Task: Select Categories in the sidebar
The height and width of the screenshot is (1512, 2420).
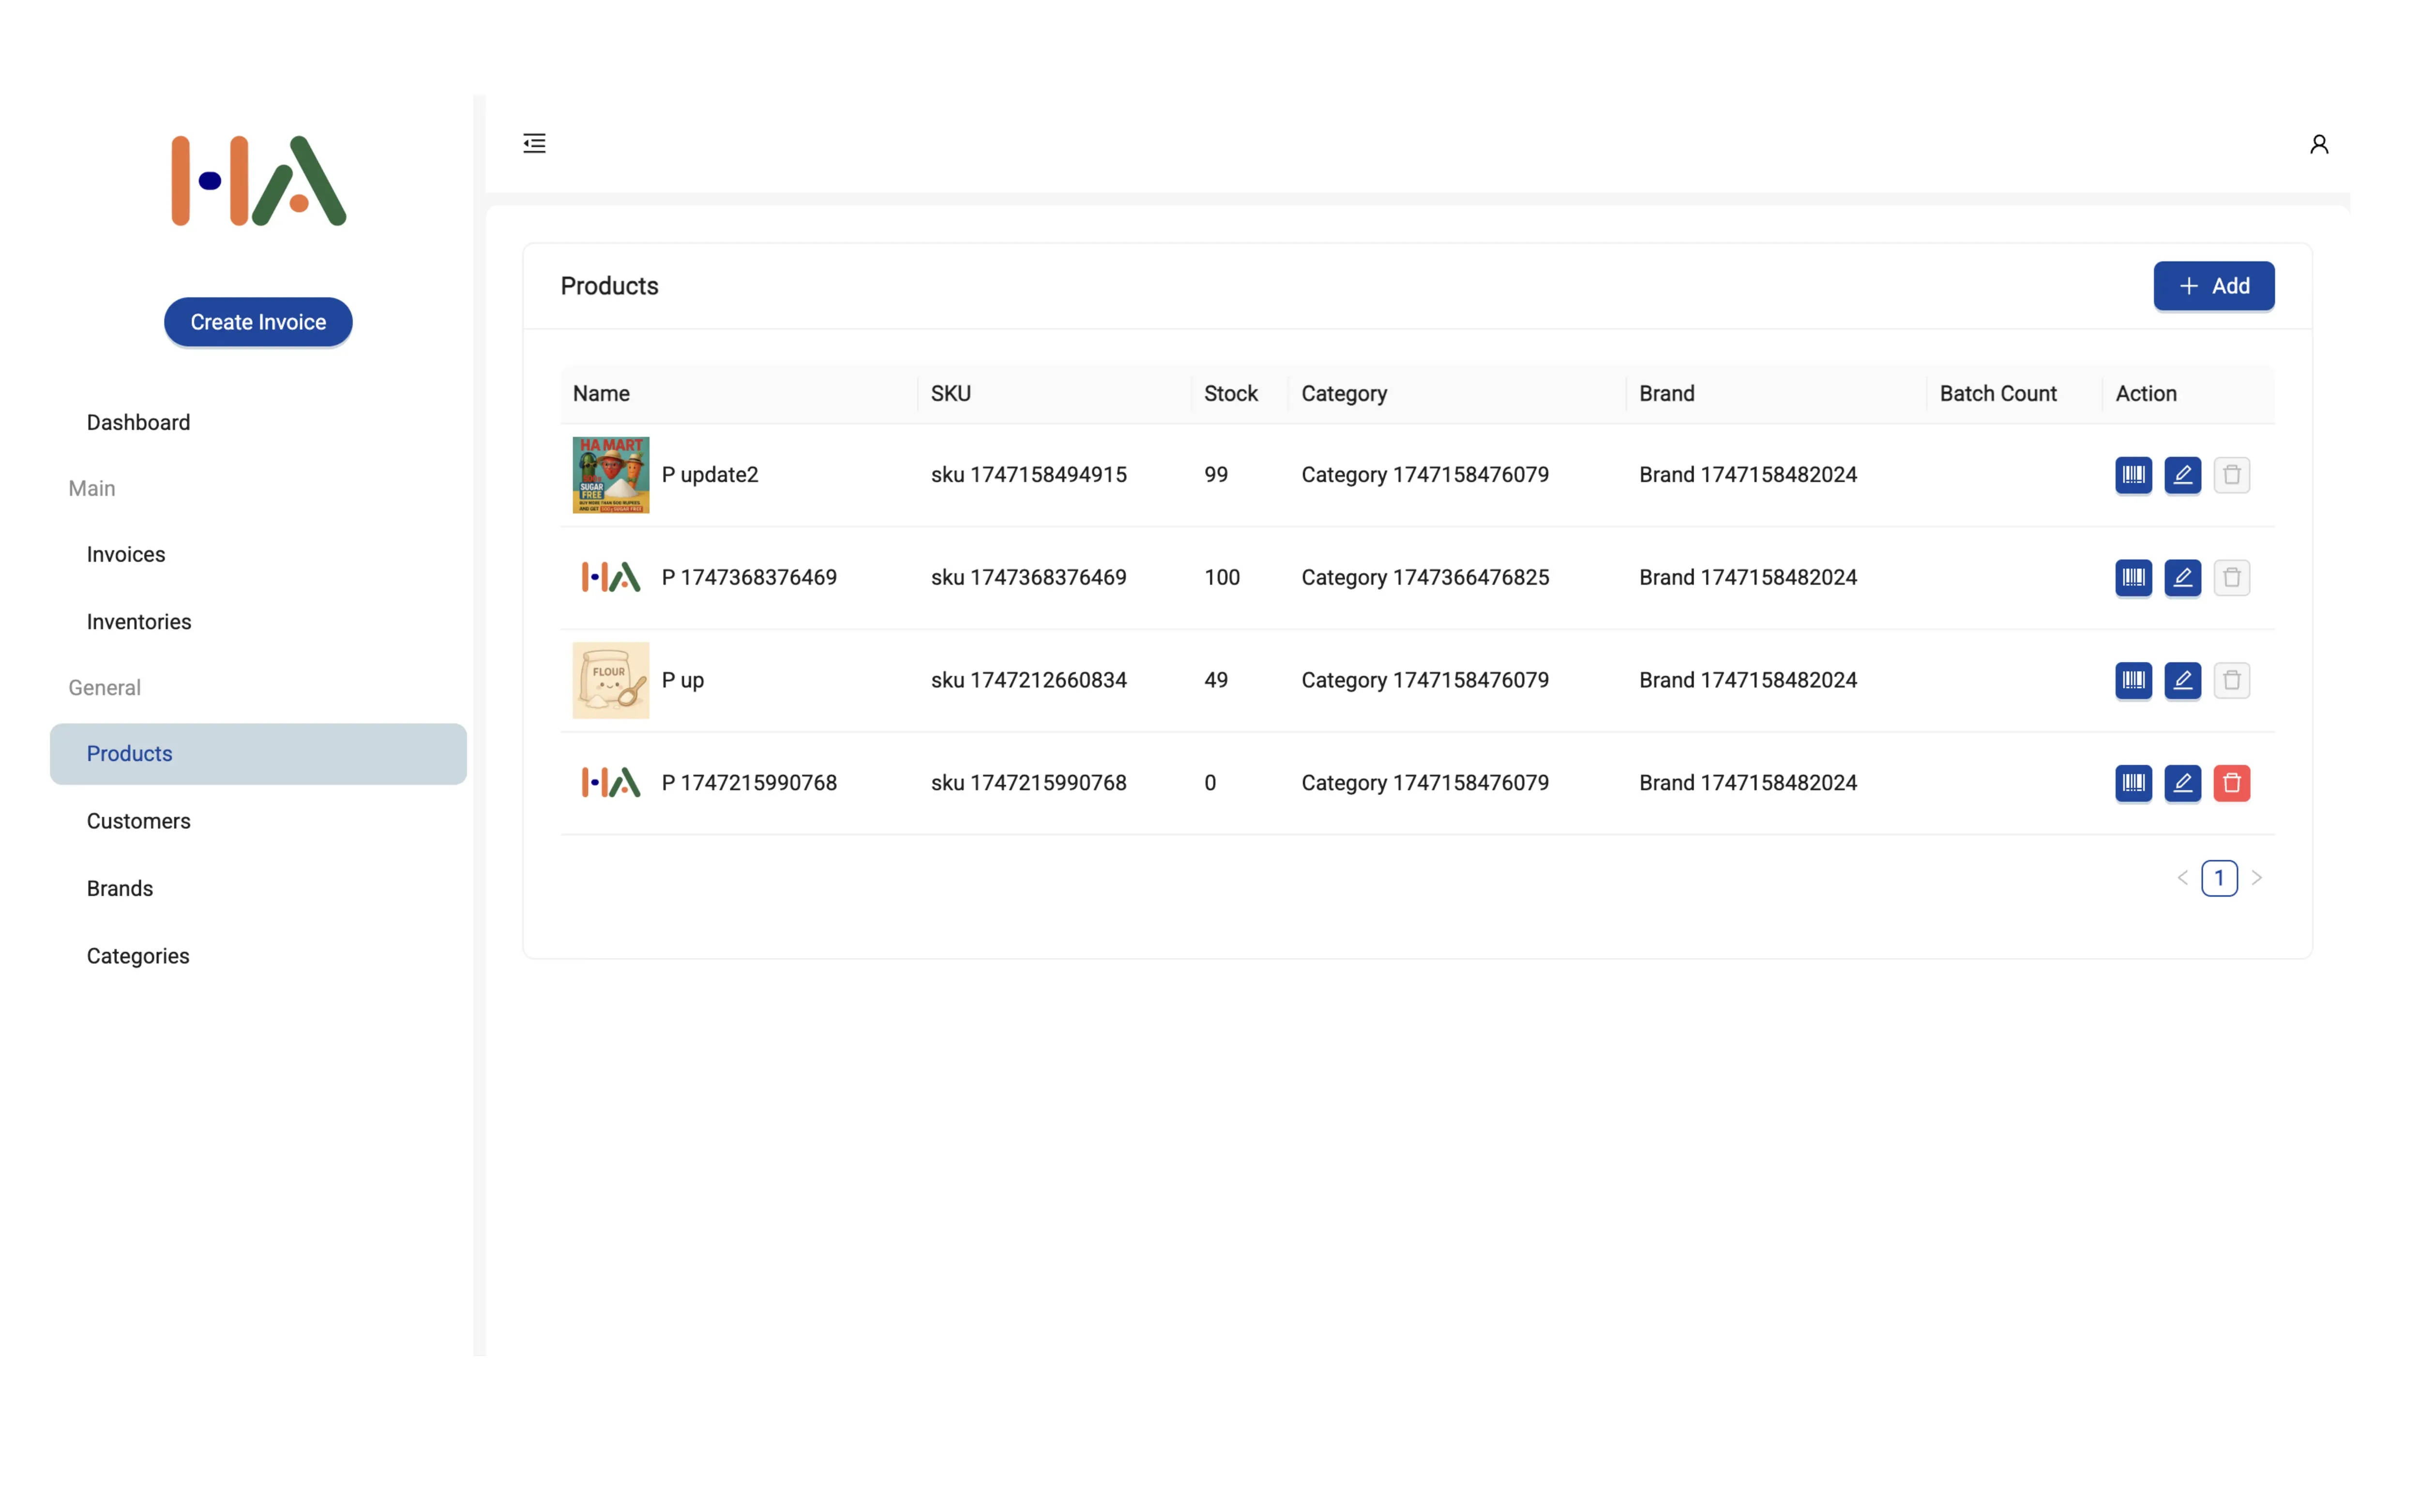Action: click(137, 956)
